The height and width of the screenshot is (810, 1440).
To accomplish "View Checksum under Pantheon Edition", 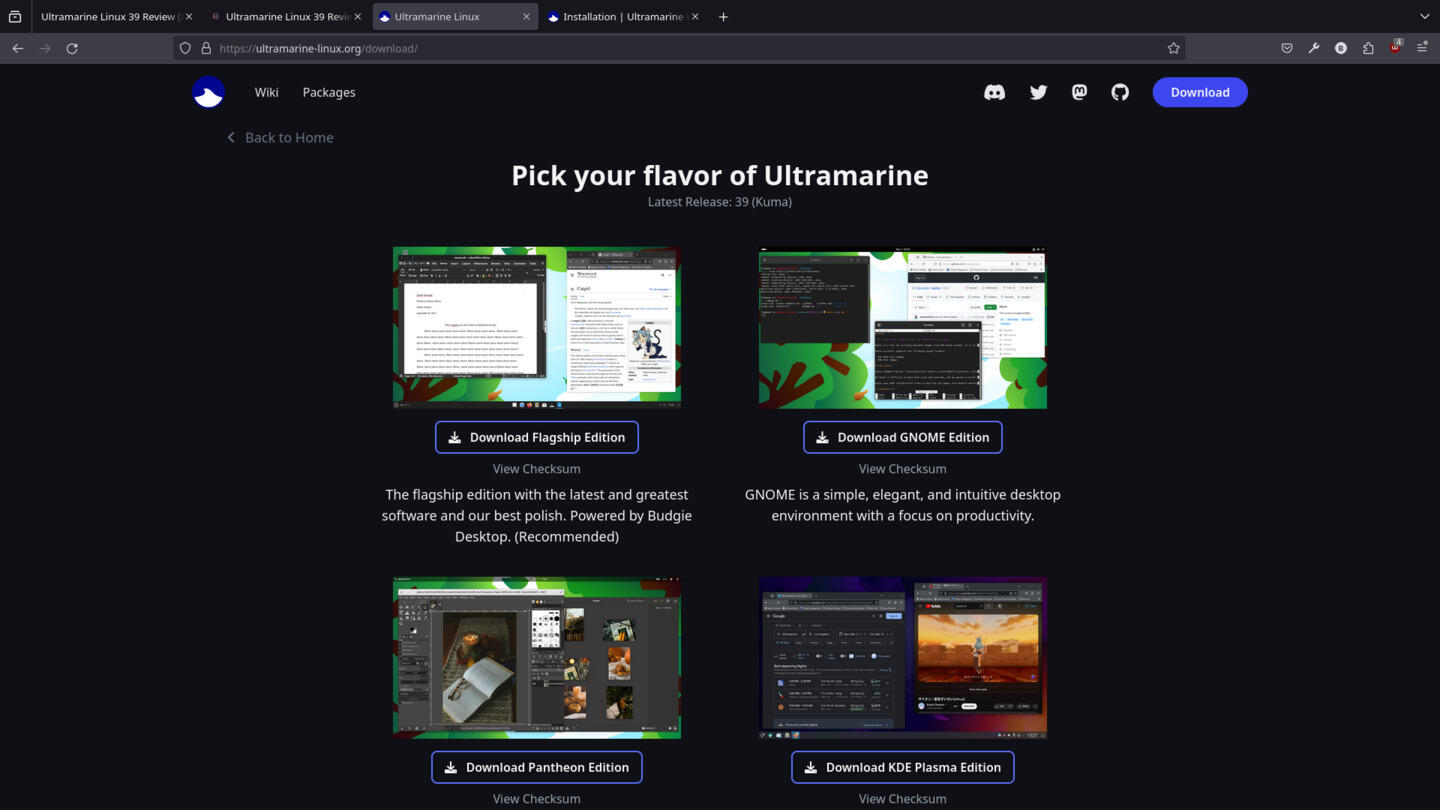I will (537, 799).
